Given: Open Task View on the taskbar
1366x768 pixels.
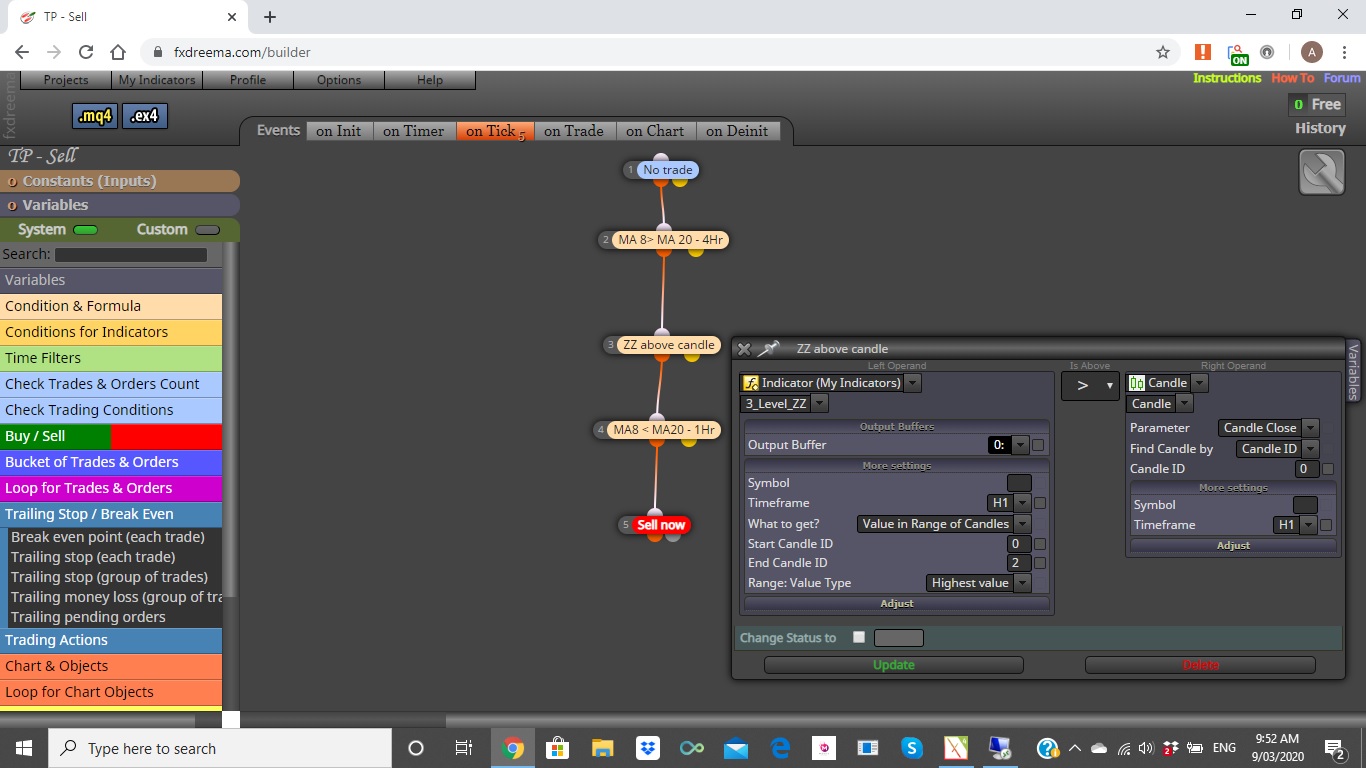Looking at the screenshot, I should 463,748.
